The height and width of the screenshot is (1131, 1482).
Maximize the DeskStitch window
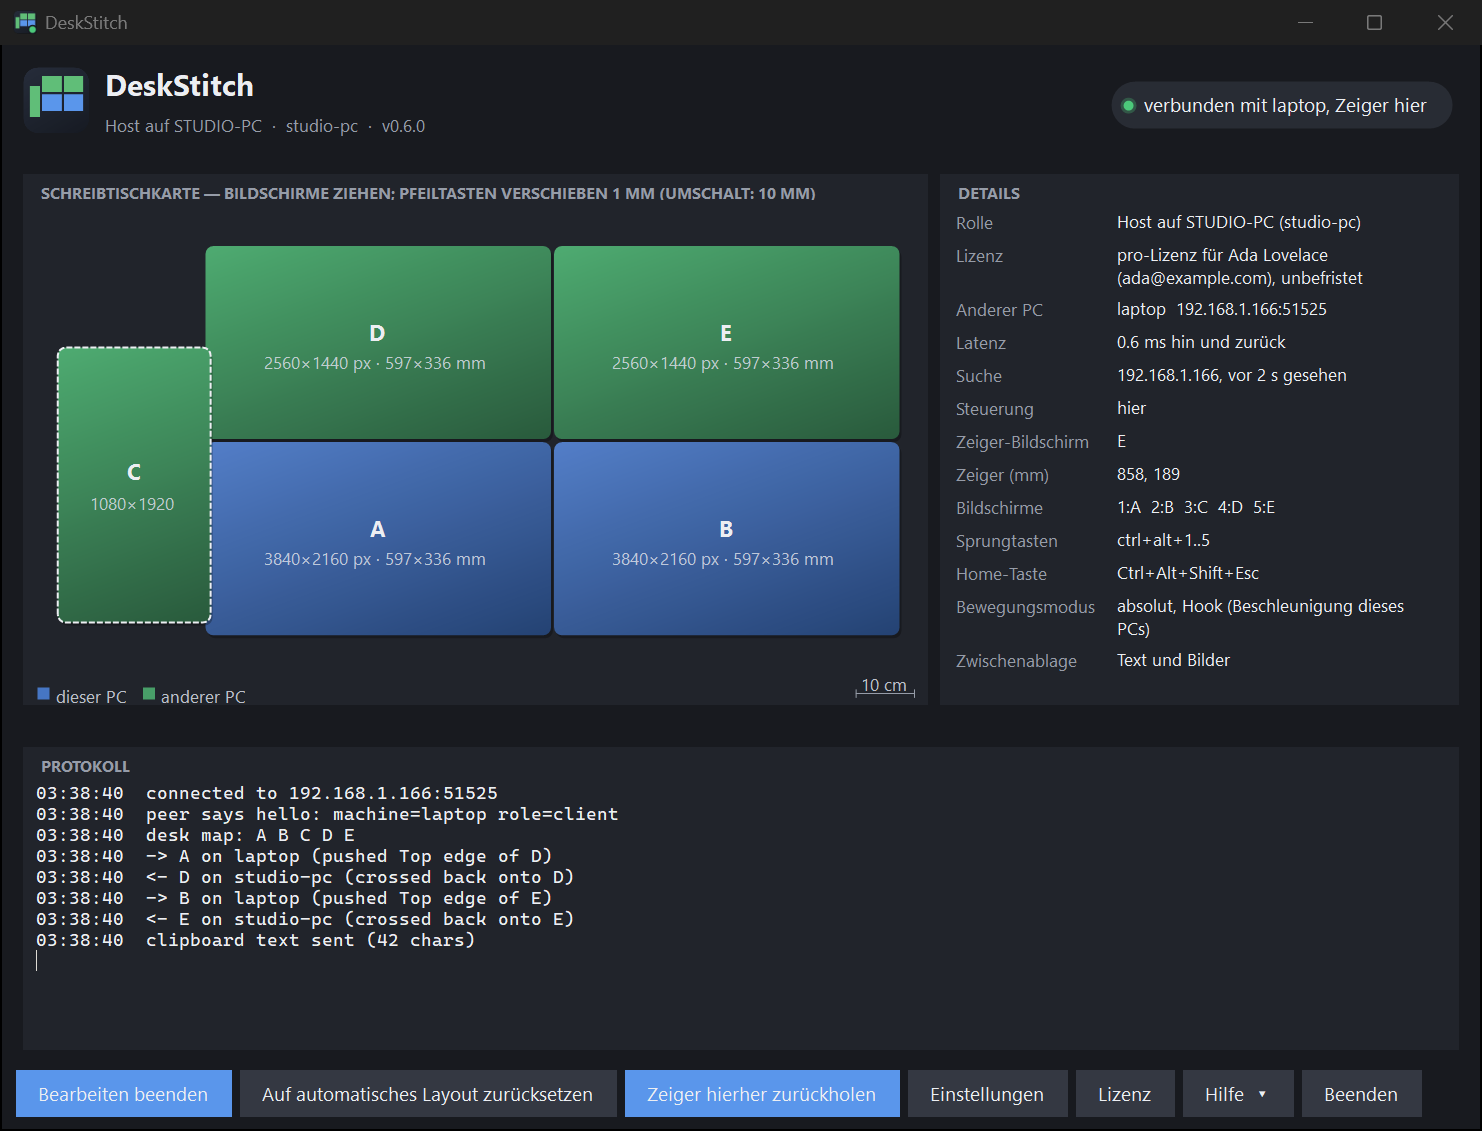pos(1375,22)
